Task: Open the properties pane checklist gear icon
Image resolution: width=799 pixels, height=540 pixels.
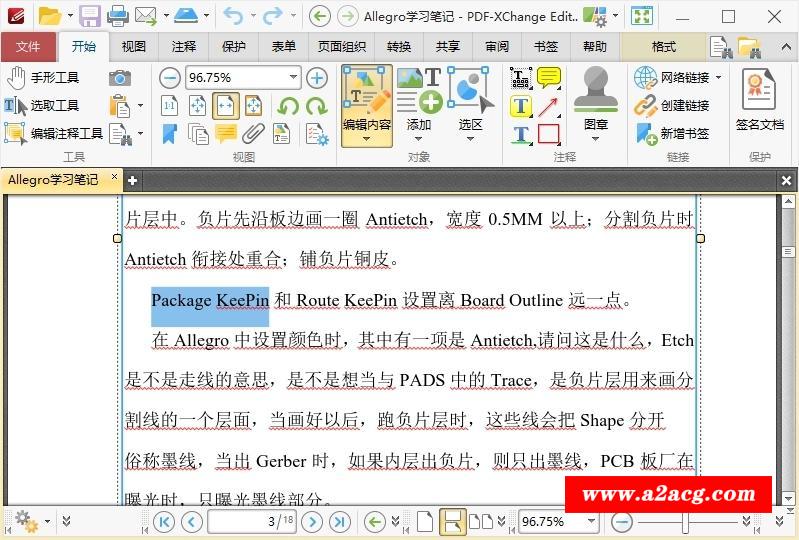Action: pos(317,134)
